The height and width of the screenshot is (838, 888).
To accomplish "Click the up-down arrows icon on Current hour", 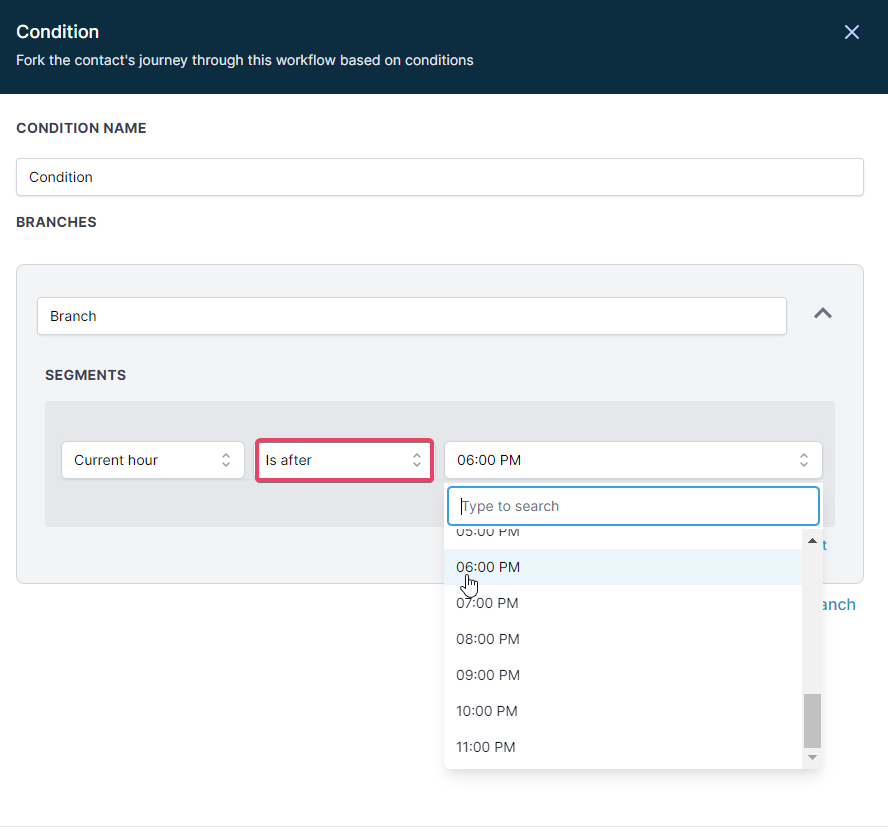I will click(226, 460).
